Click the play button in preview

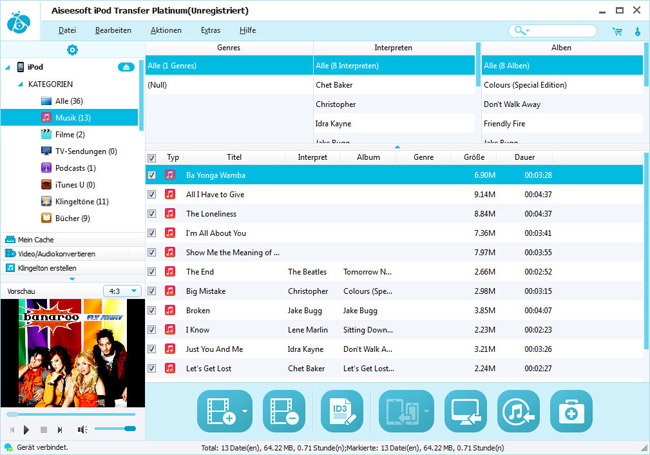point(27,430)
